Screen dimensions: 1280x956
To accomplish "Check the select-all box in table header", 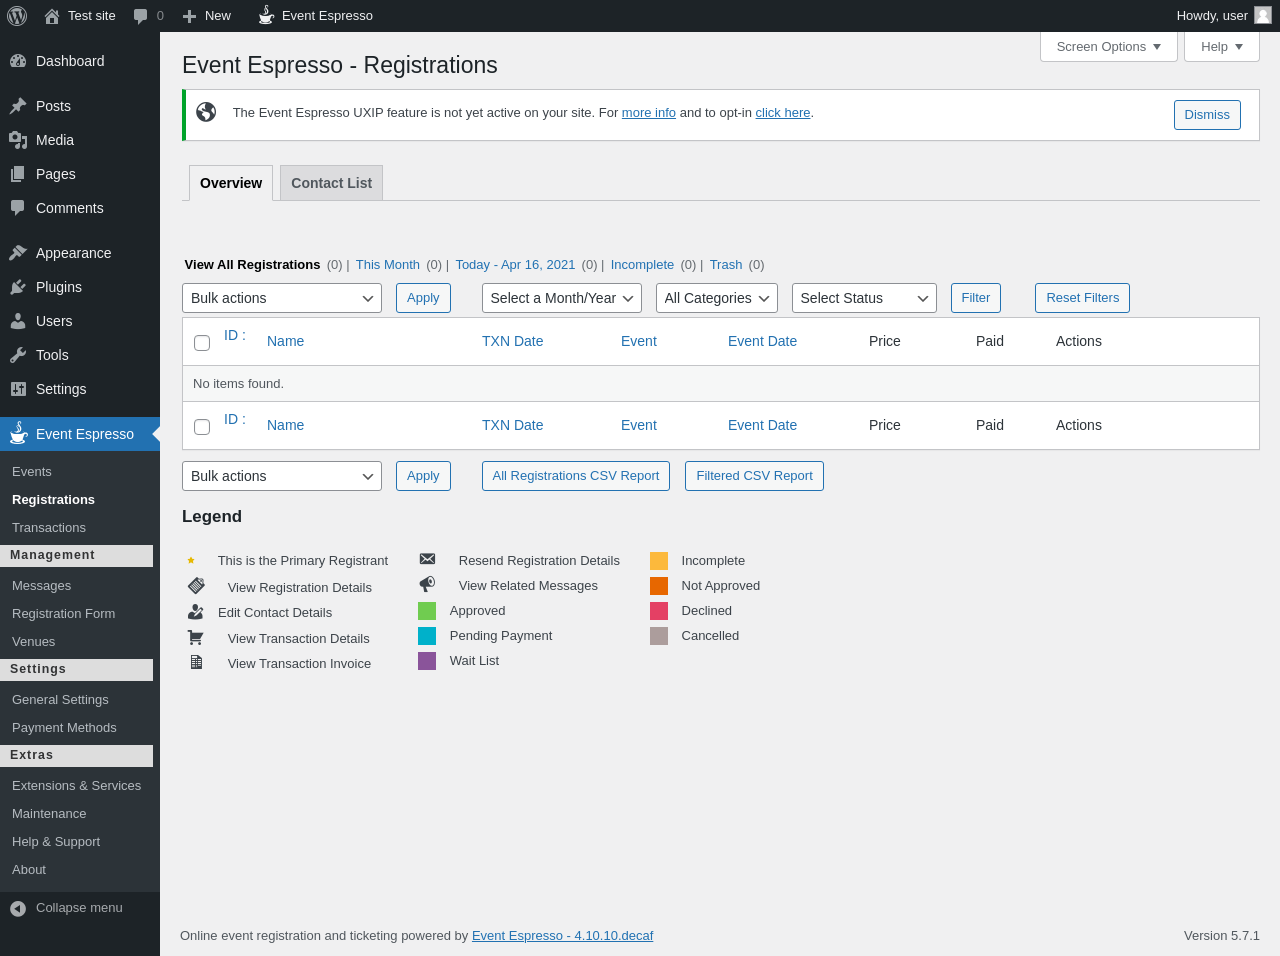I will [x=202, y=343].
